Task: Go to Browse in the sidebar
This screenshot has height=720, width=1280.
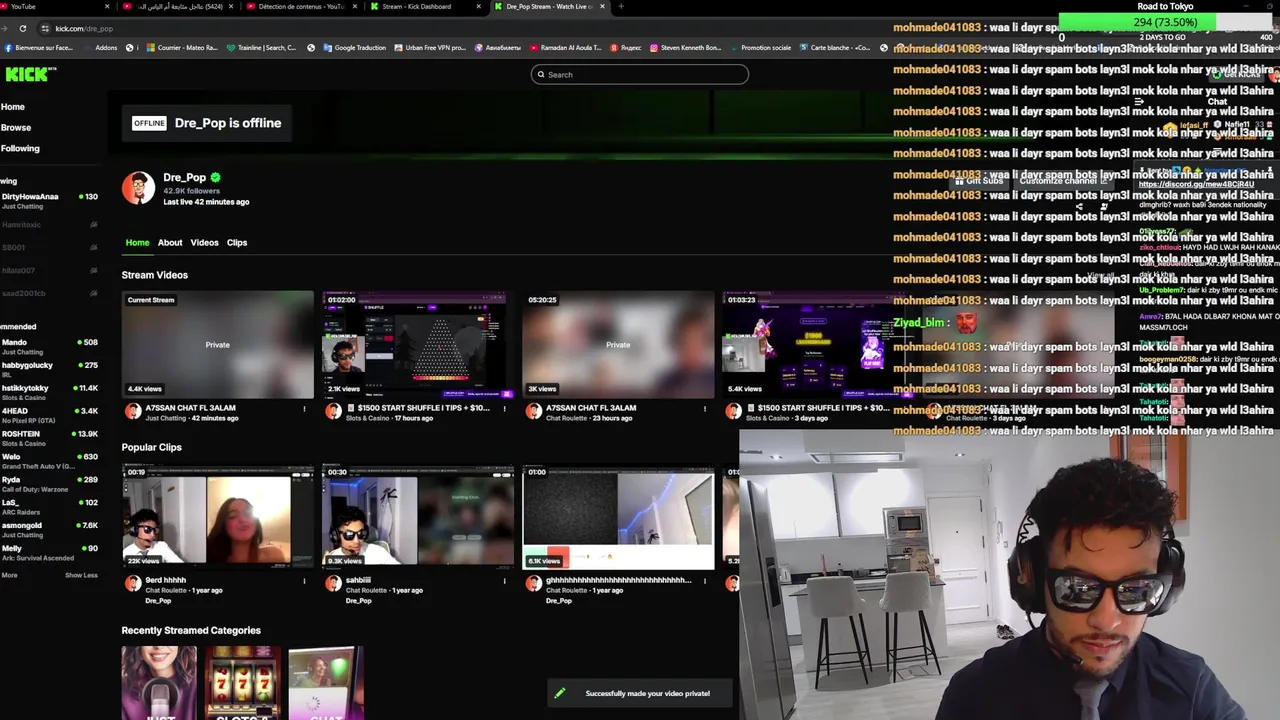Action: [x=16, y=128]
